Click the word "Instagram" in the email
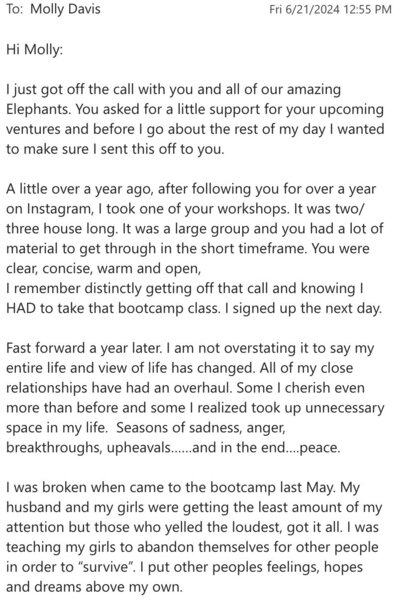Screen dimensions: 400x613 [60, 209]
